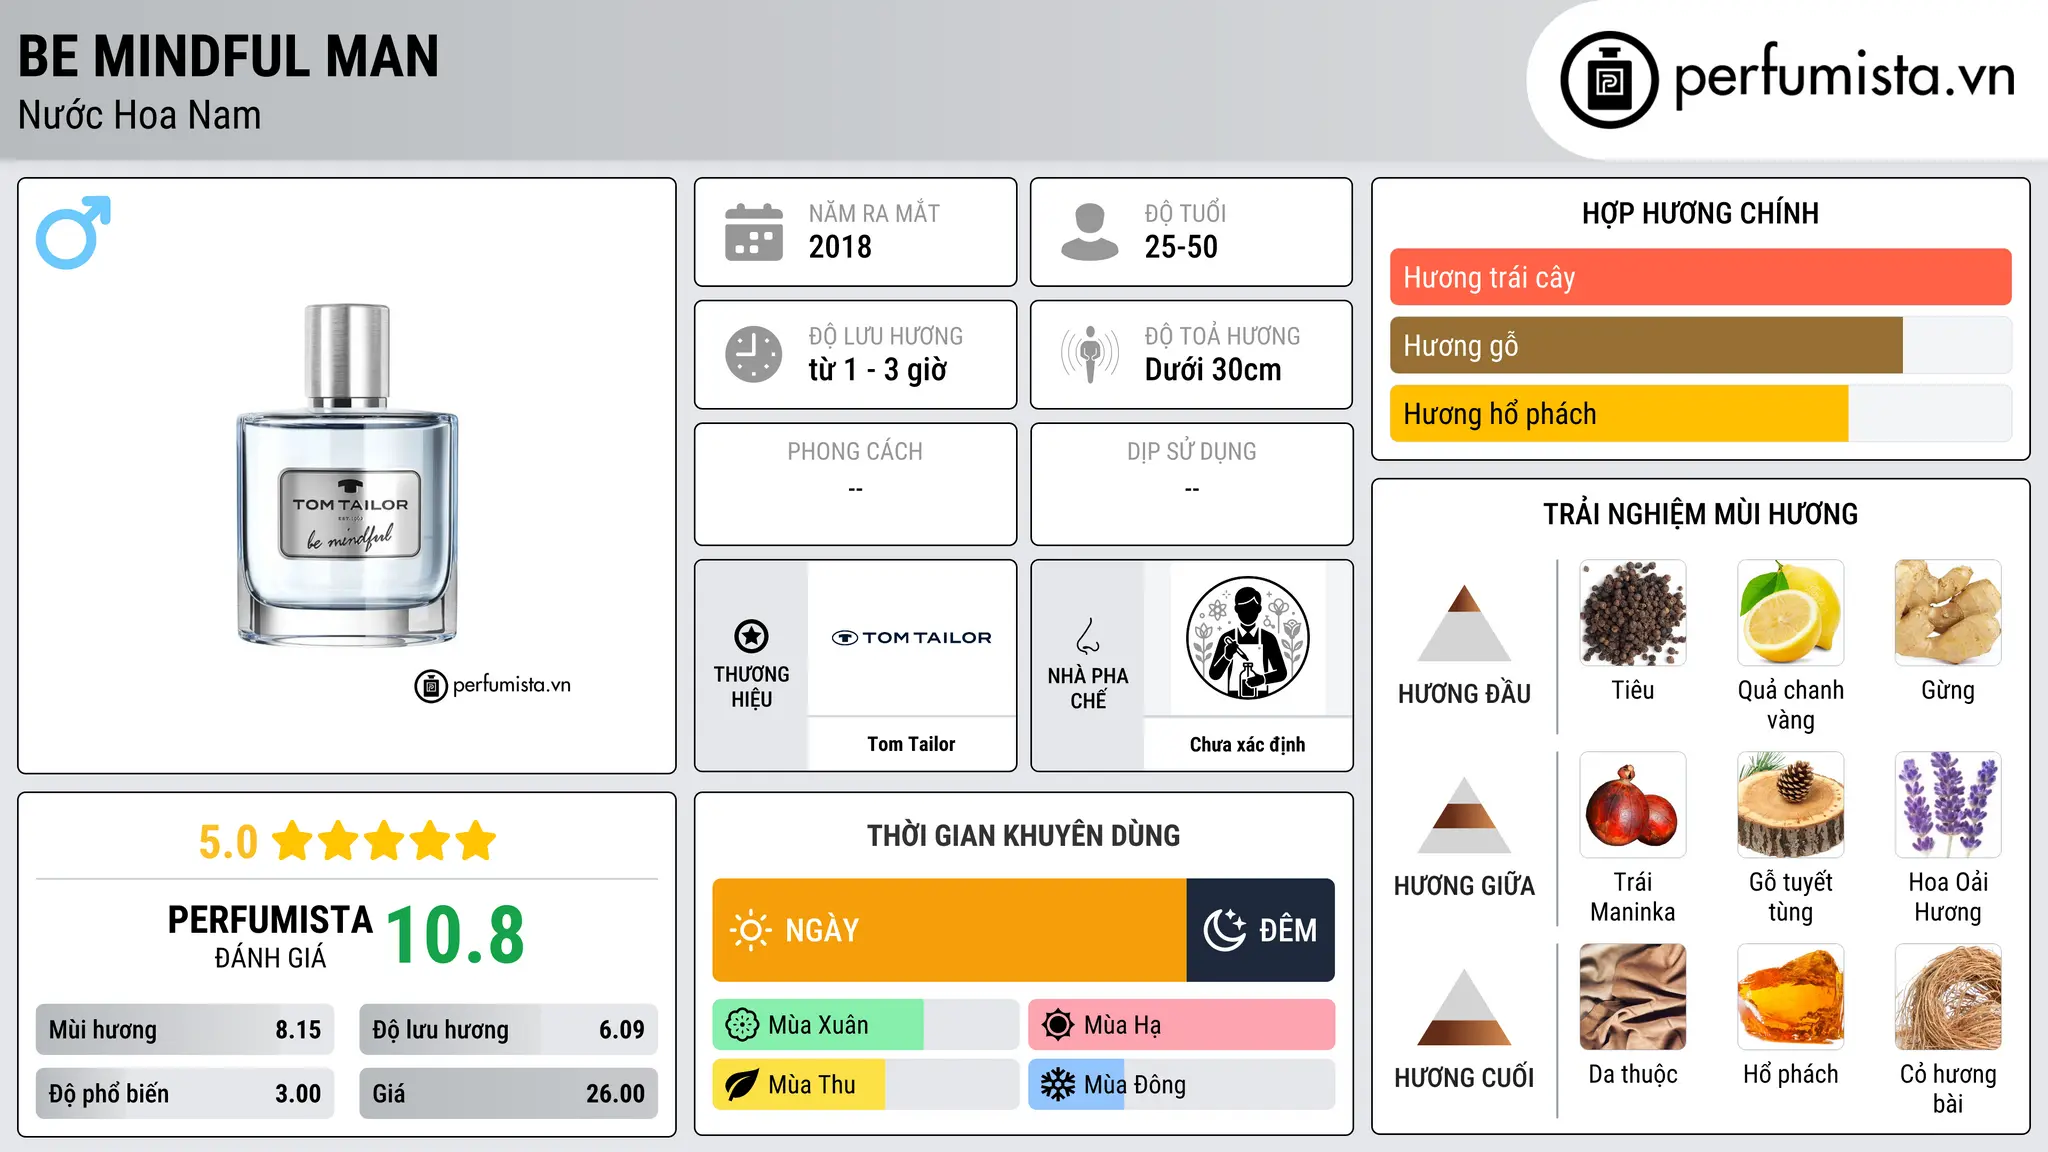Screen dimensions: 2048x1152
Task: Click the age range 25-50
Action: tap(1181, 247)
